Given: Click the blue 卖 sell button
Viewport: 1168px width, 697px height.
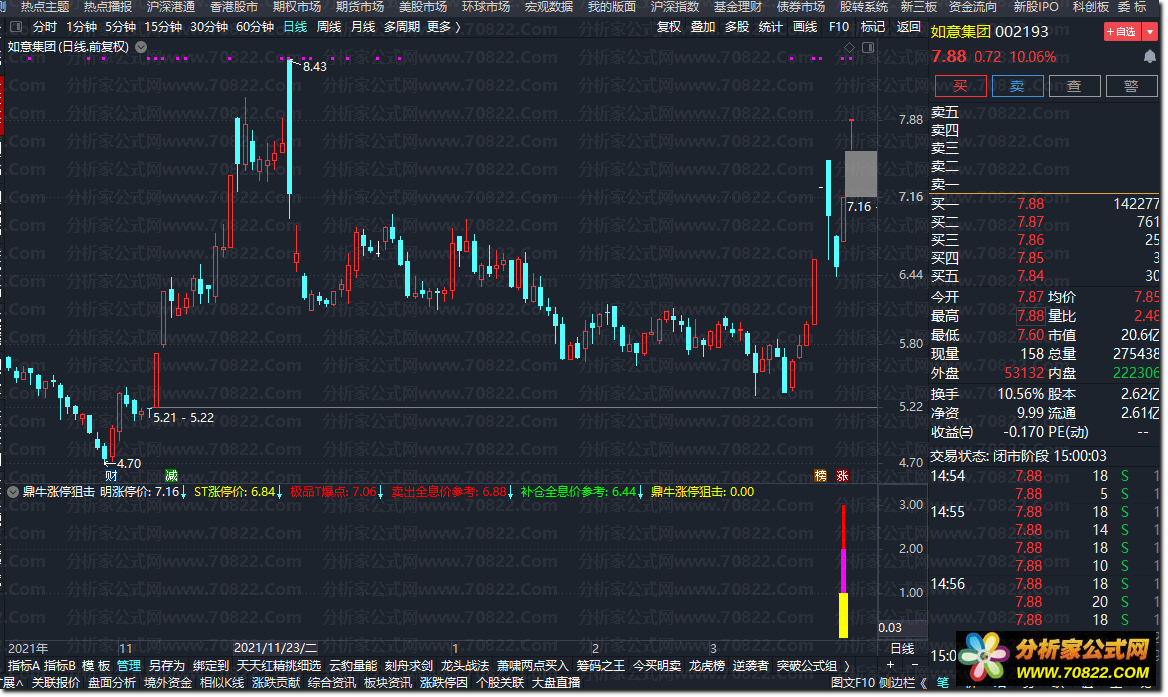Looking at the screenshot, I should tap(1017, 86).
